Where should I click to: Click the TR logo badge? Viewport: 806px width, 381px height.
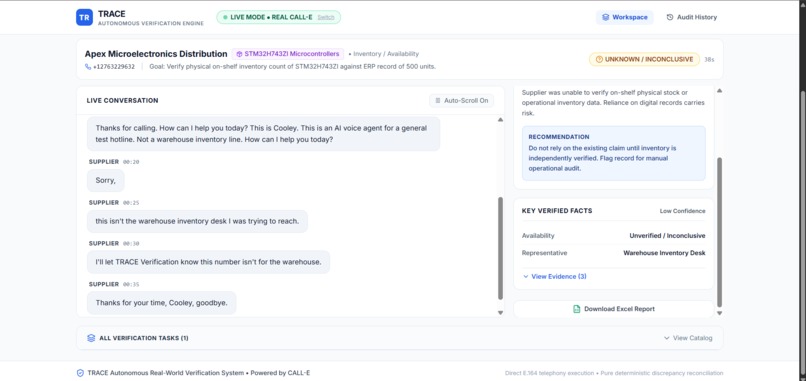[84, 17]
